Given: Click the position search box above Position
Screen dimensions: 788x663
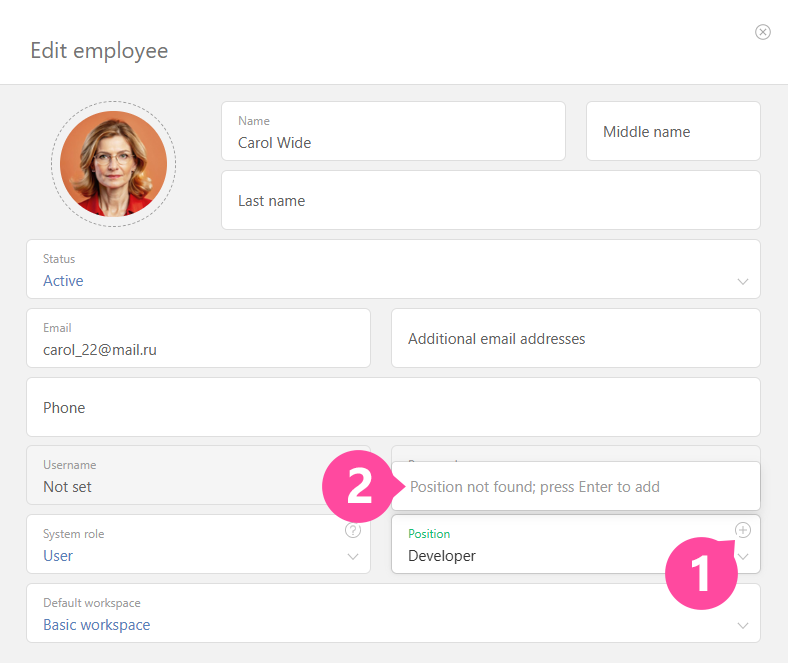Looking at the screenshot, I should click(x=575, y=487).
